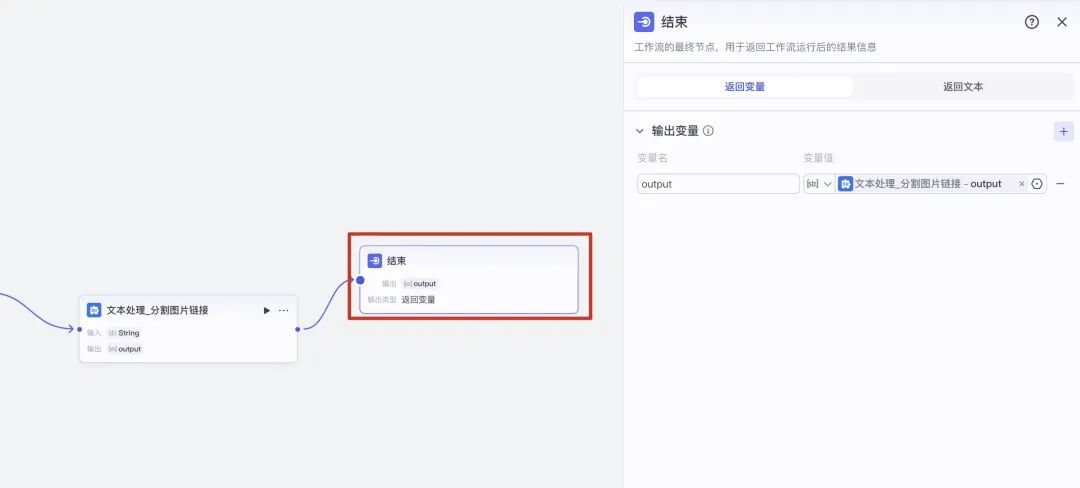The image size is (1080, 488).
Task: Click the info icon beside 输出变量
Action: coord(708,131)
